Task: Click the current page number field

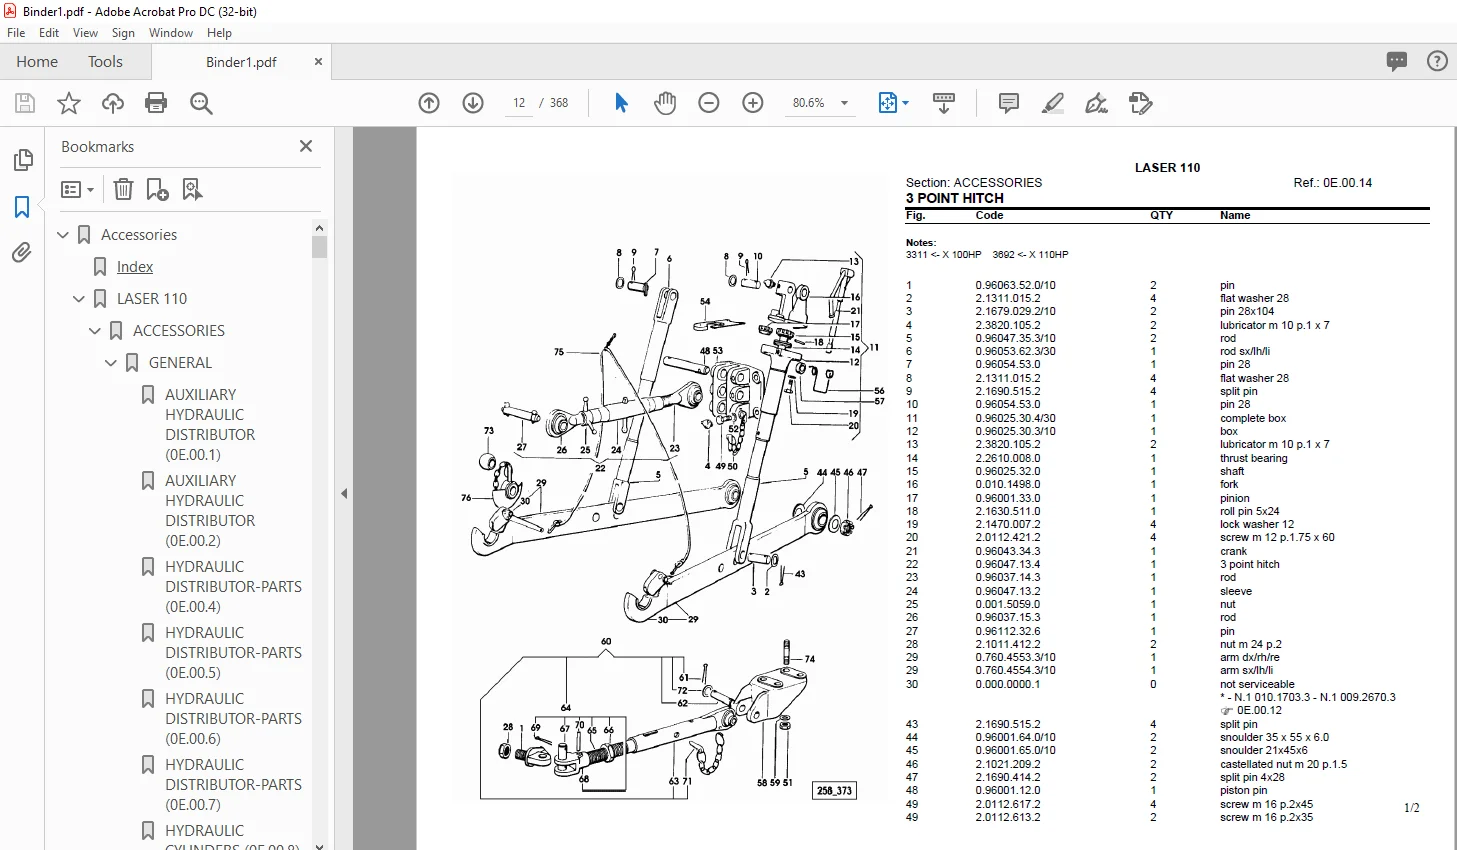Action: 519,103
